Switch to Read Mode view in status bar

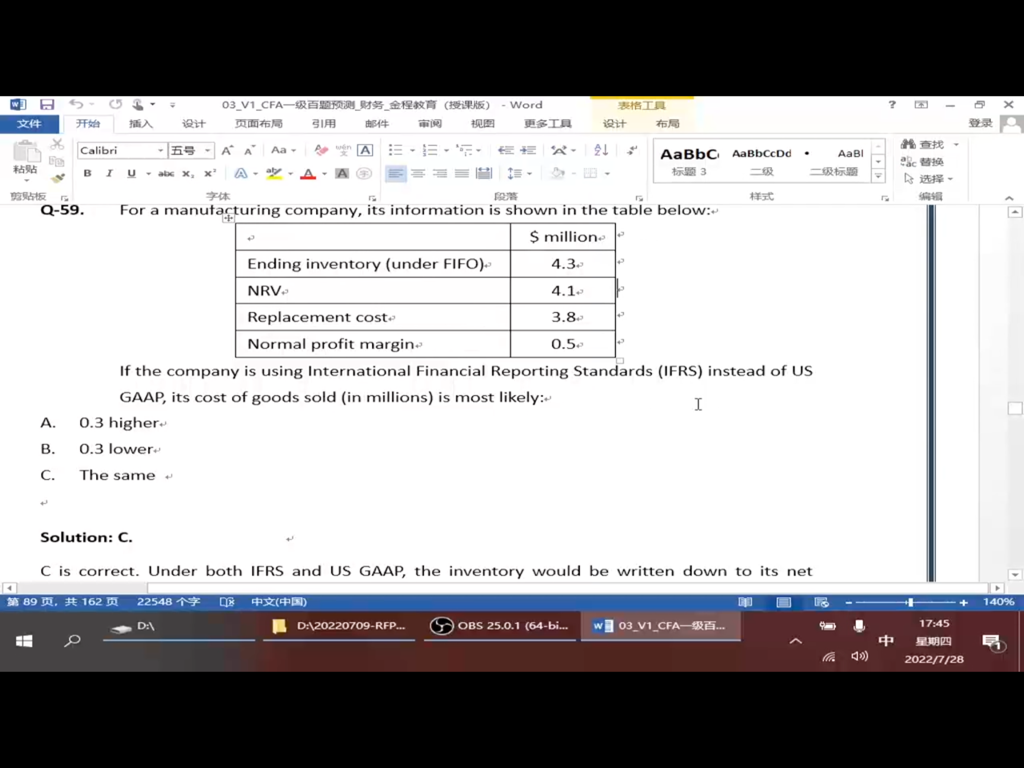click(745, 602)
